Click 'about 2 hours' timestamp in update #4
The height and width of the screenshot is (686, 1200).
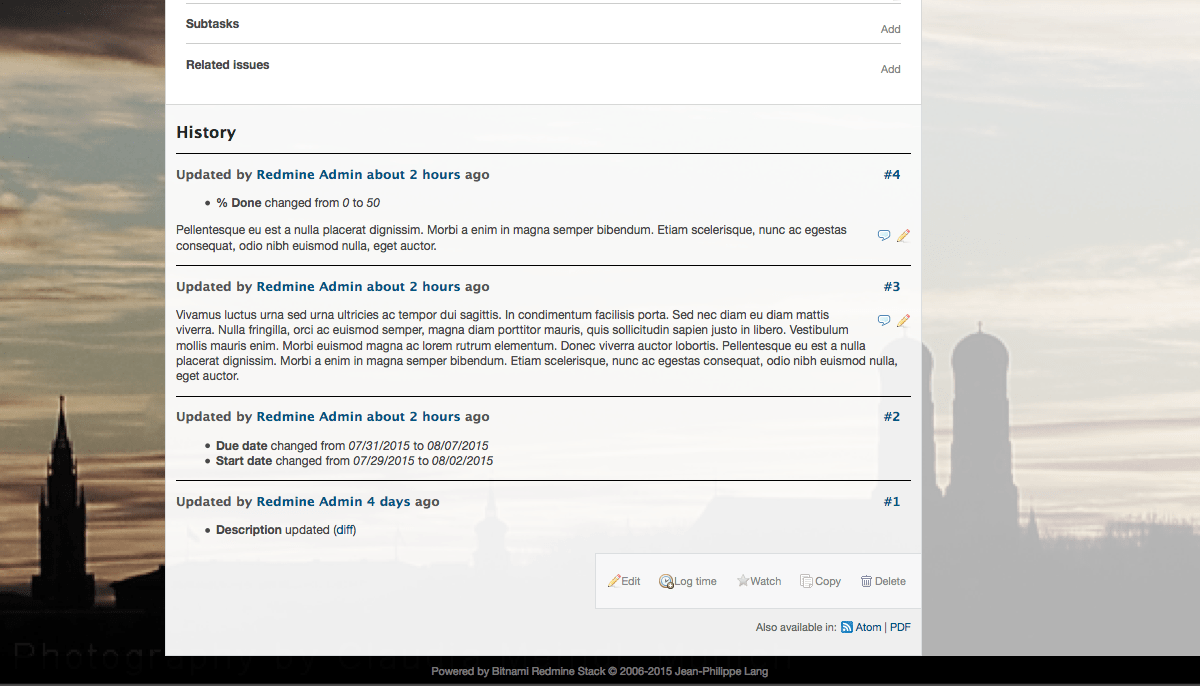pos(413,175)
